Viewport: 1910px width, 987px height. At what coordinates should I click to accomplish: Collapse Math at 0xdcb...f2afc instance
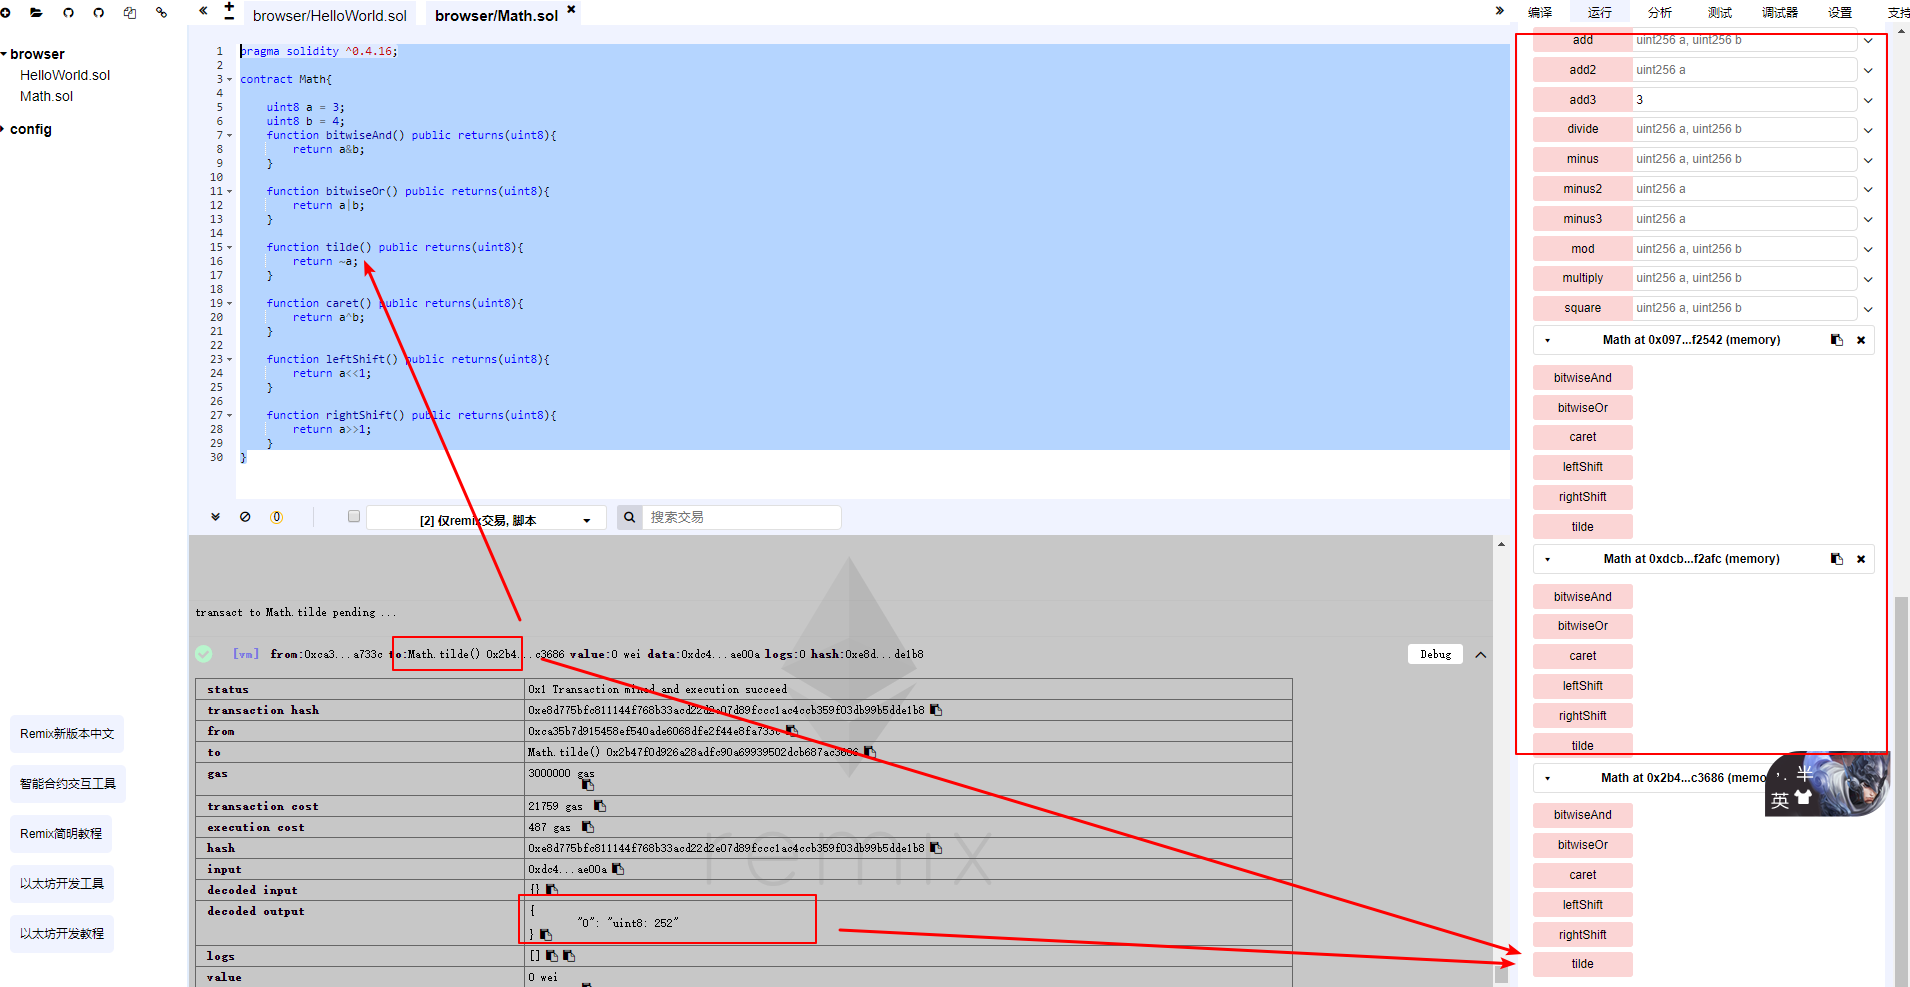1548,560
